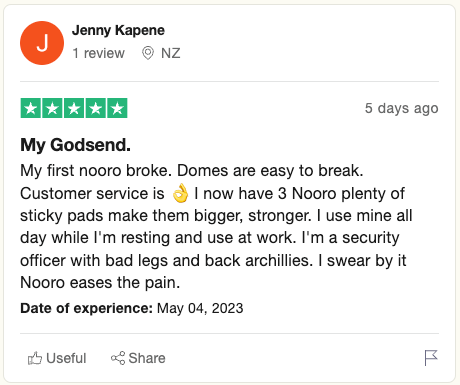The image size is (460, 385).
Task: Mark review as Useful
Action: coord(57,358)
